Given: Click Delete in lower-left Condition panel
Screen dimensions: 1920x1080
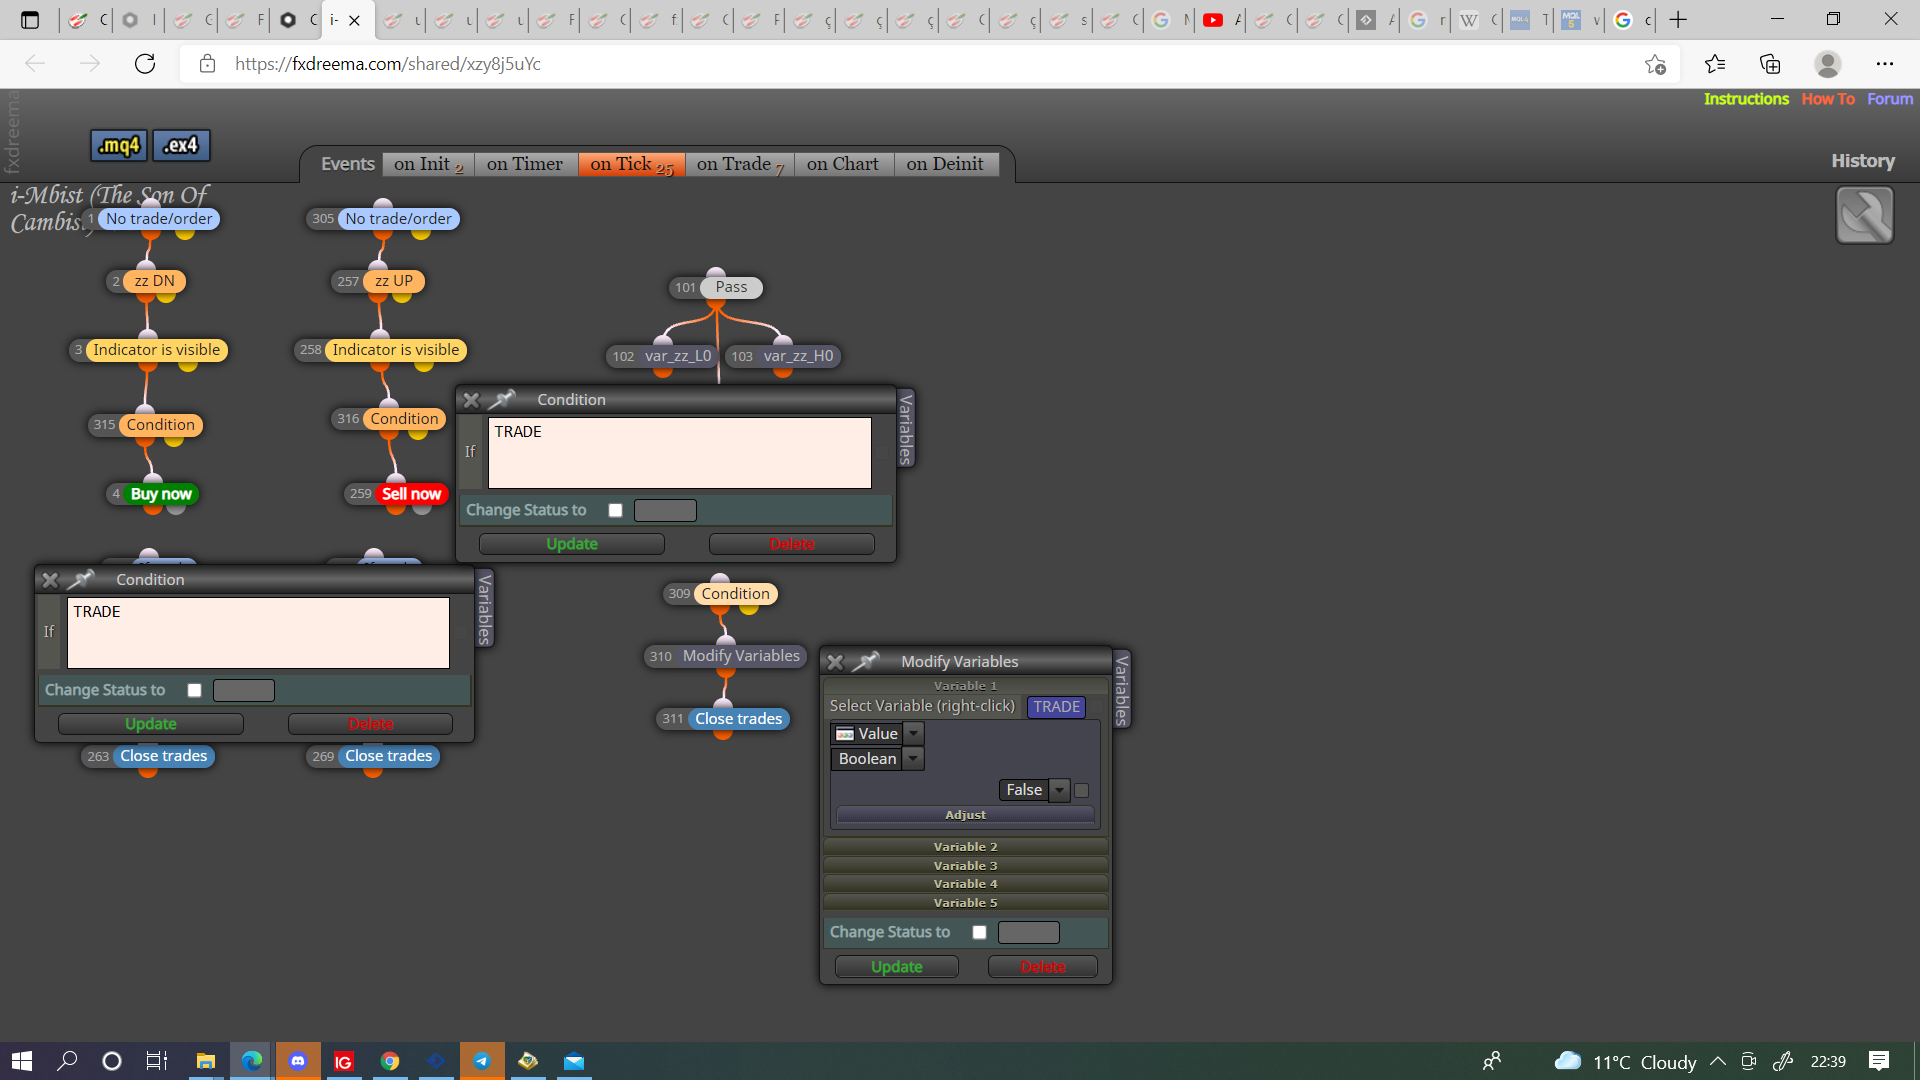Looking at the screenshot, I should (x=371, y=724).
